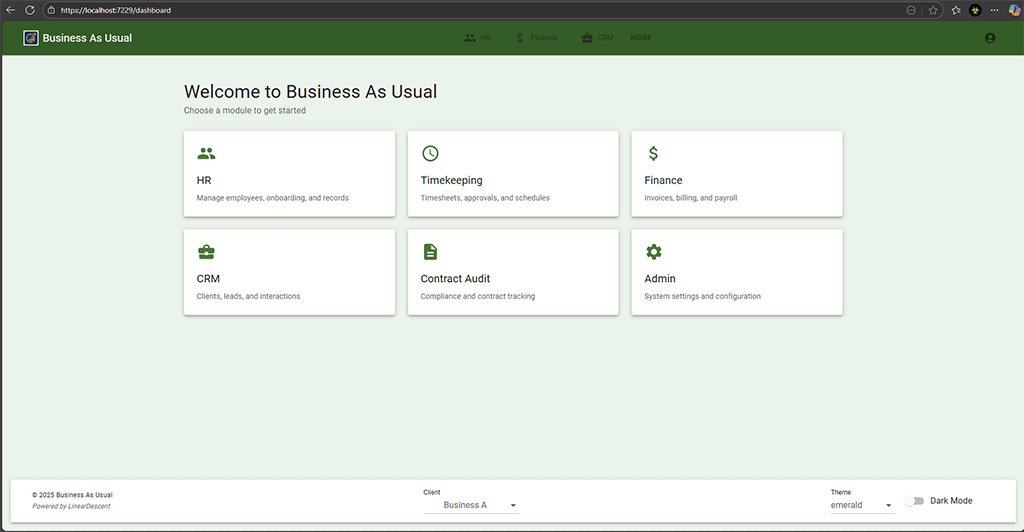Reload the page with browser refresh button
This screenshot has width=1024, height=532.
coord(30,10)
